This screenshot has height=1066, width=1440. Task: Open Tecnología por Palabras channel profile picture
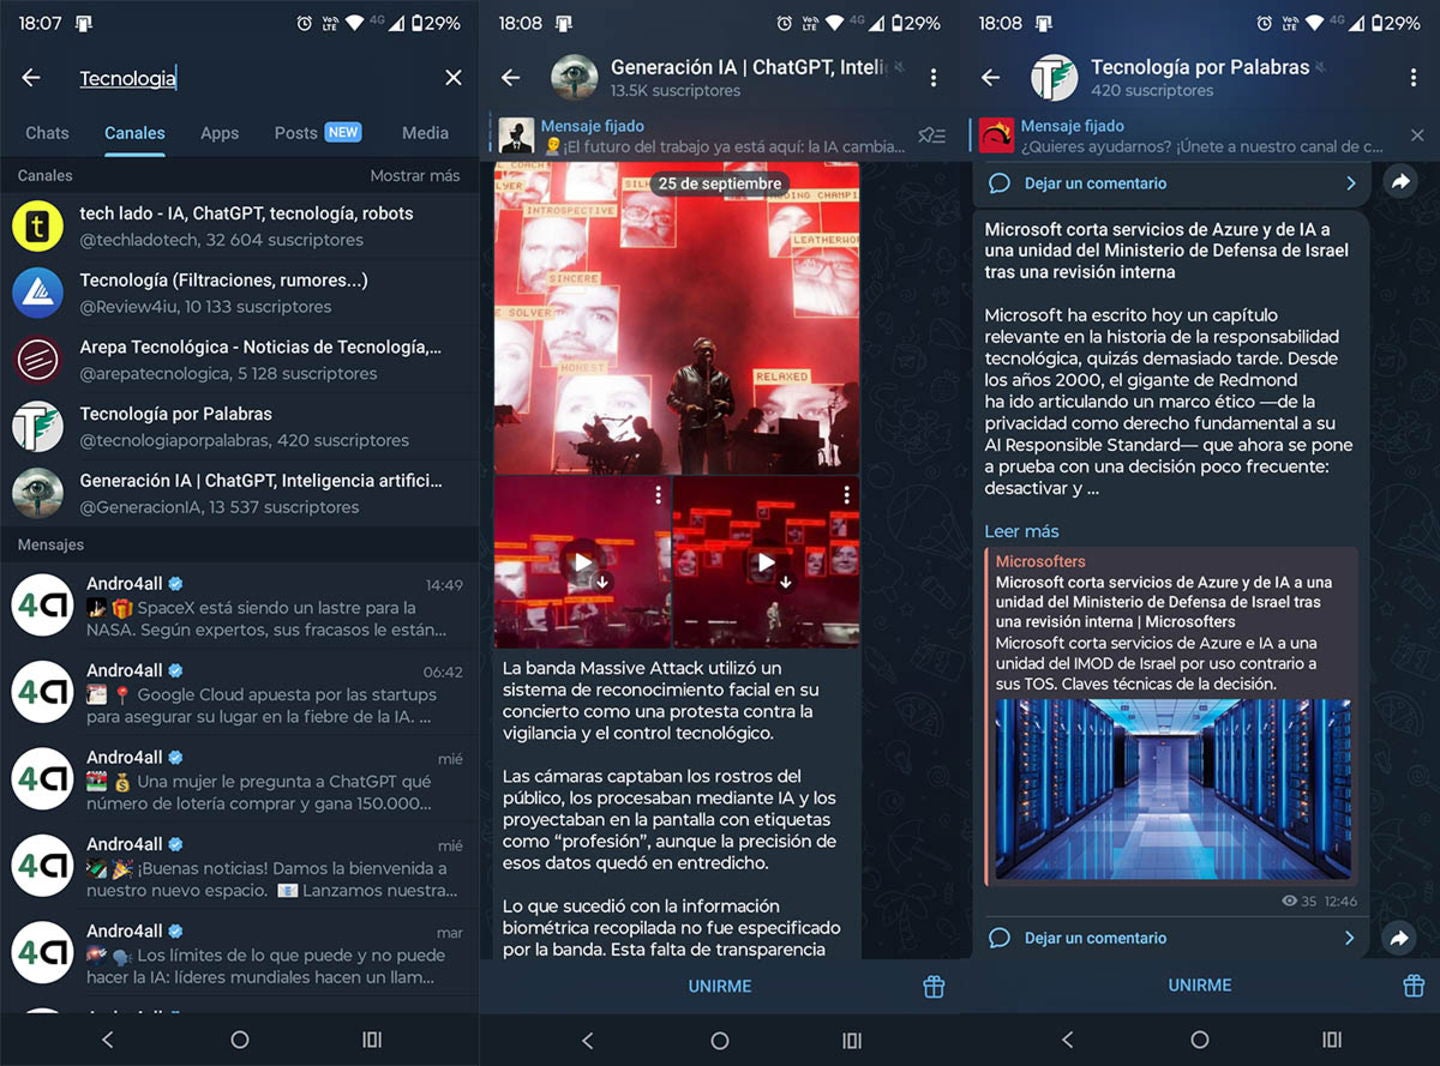[1052, 77]
